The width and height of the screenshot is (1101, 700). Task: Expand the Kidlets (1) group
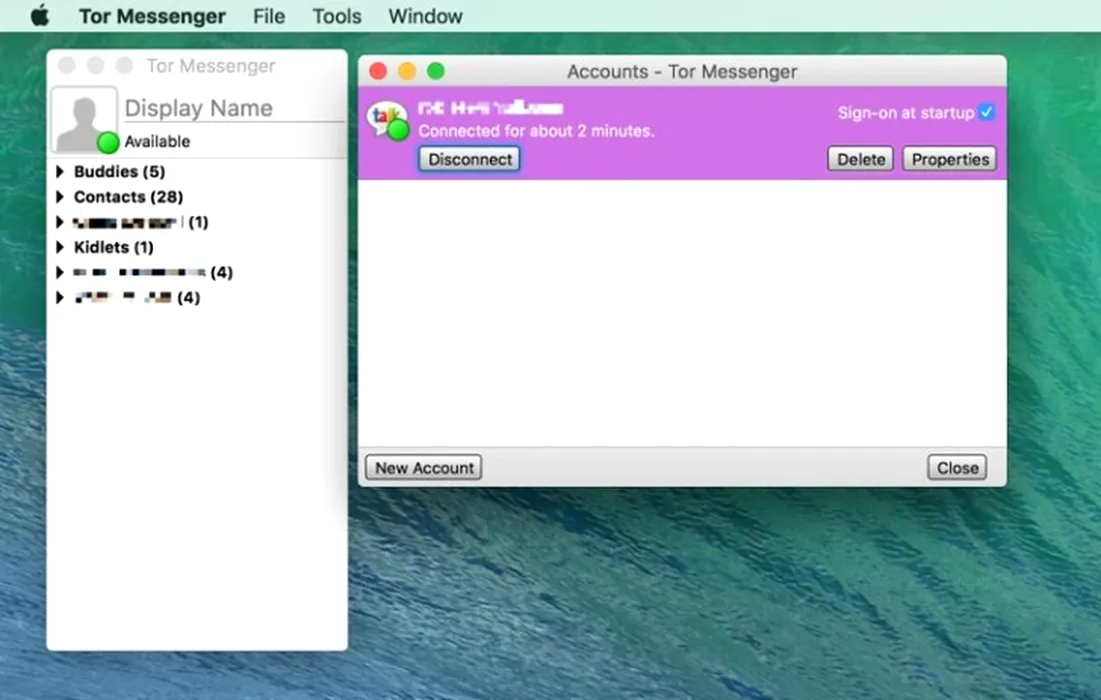(x=61, y=247)
